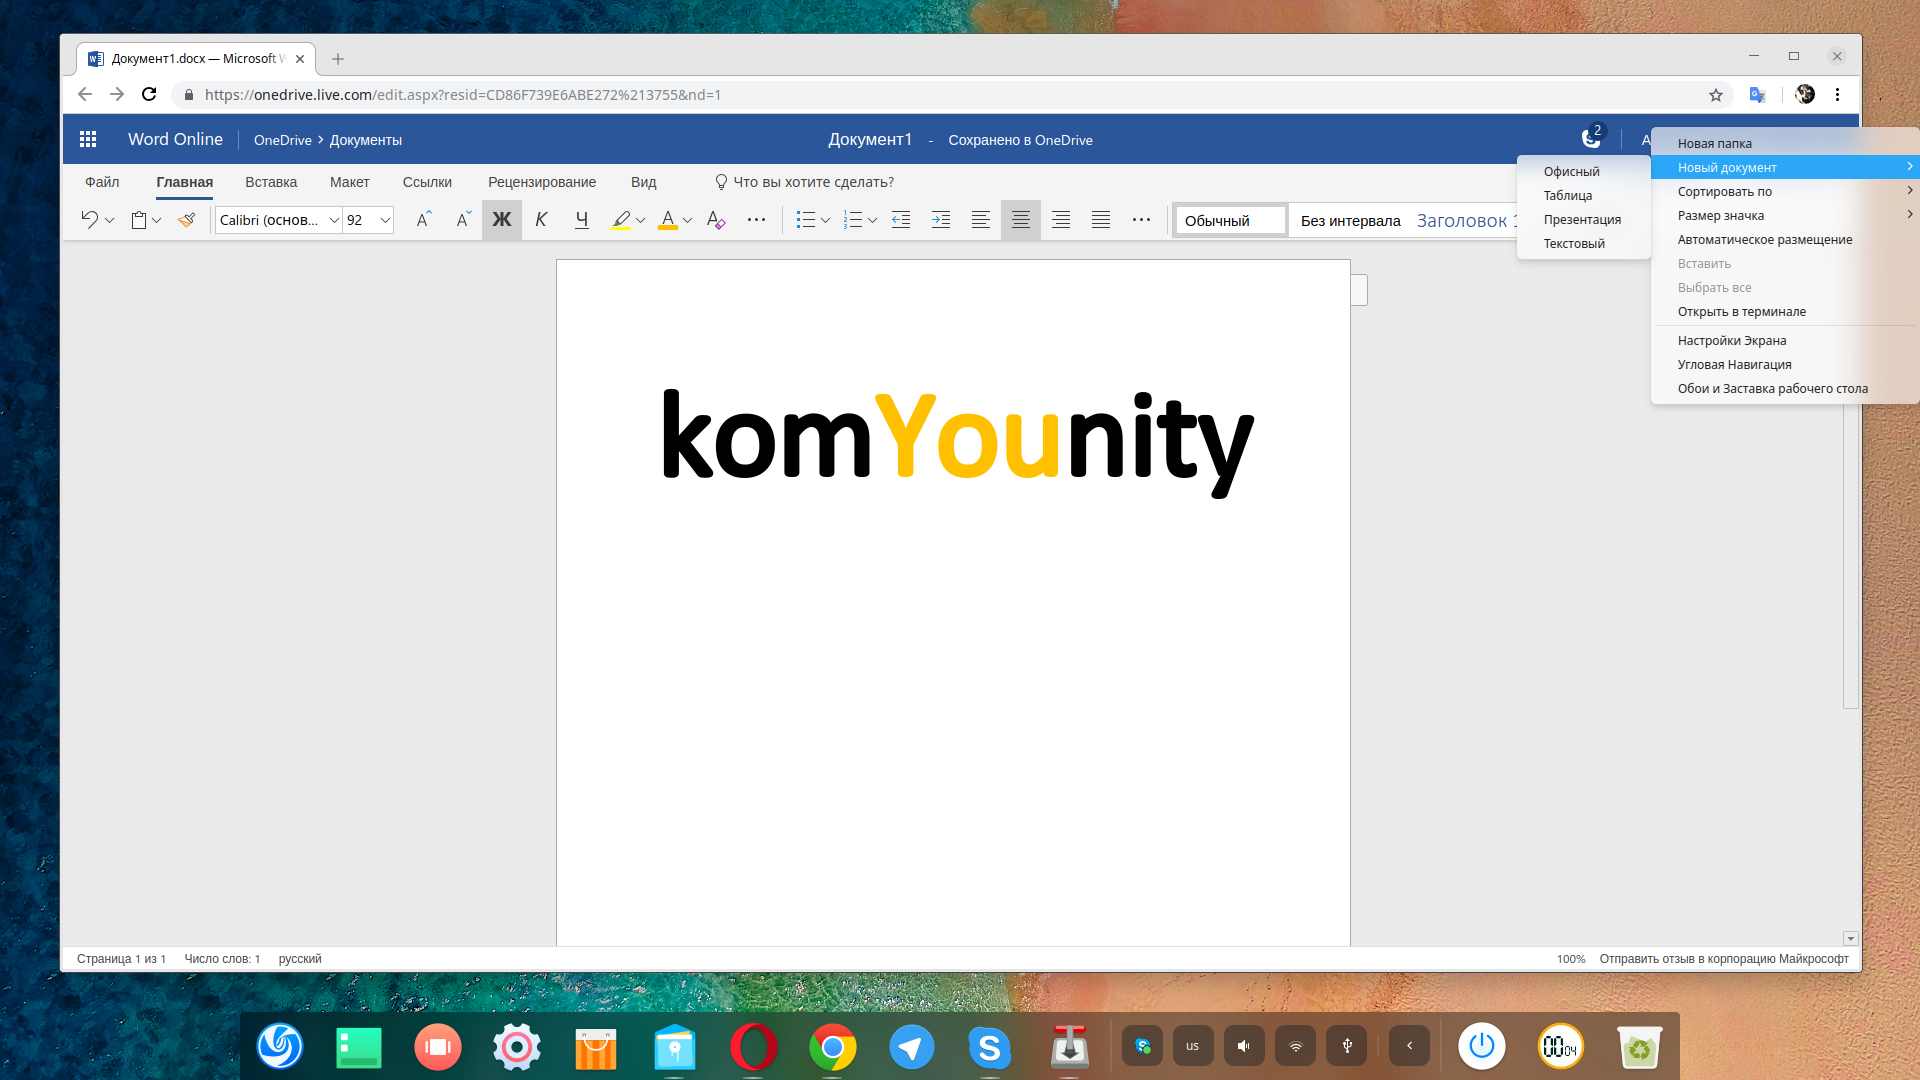1920x1080 pixels.
Task: Click the clear formatting icon
Action: click(x=715, y=220)
